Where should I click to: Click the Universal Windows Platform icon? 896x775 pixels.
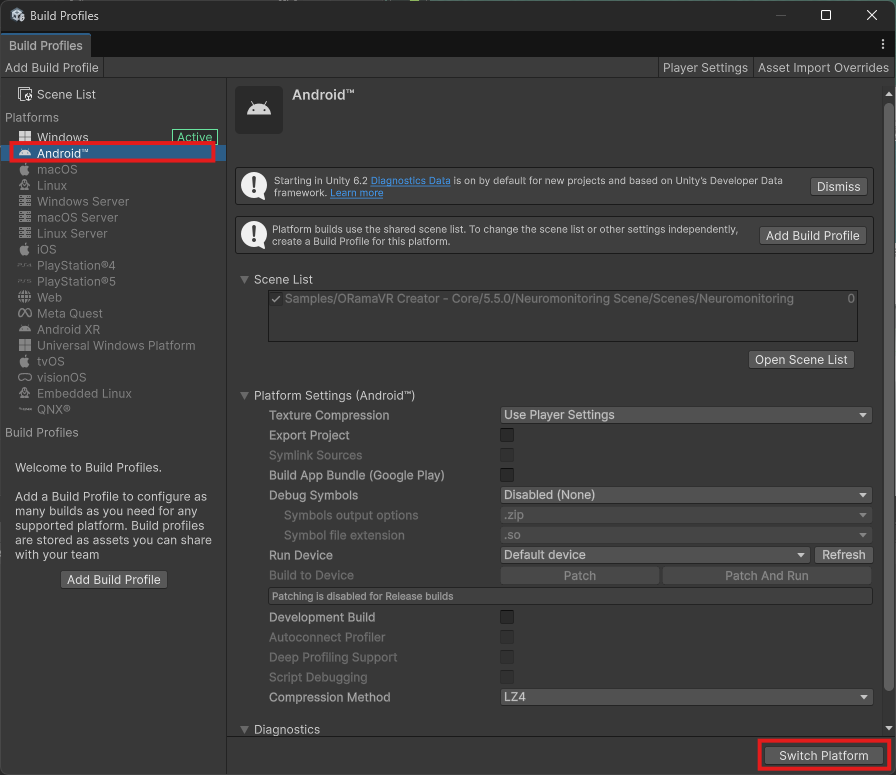pos(25,345)
